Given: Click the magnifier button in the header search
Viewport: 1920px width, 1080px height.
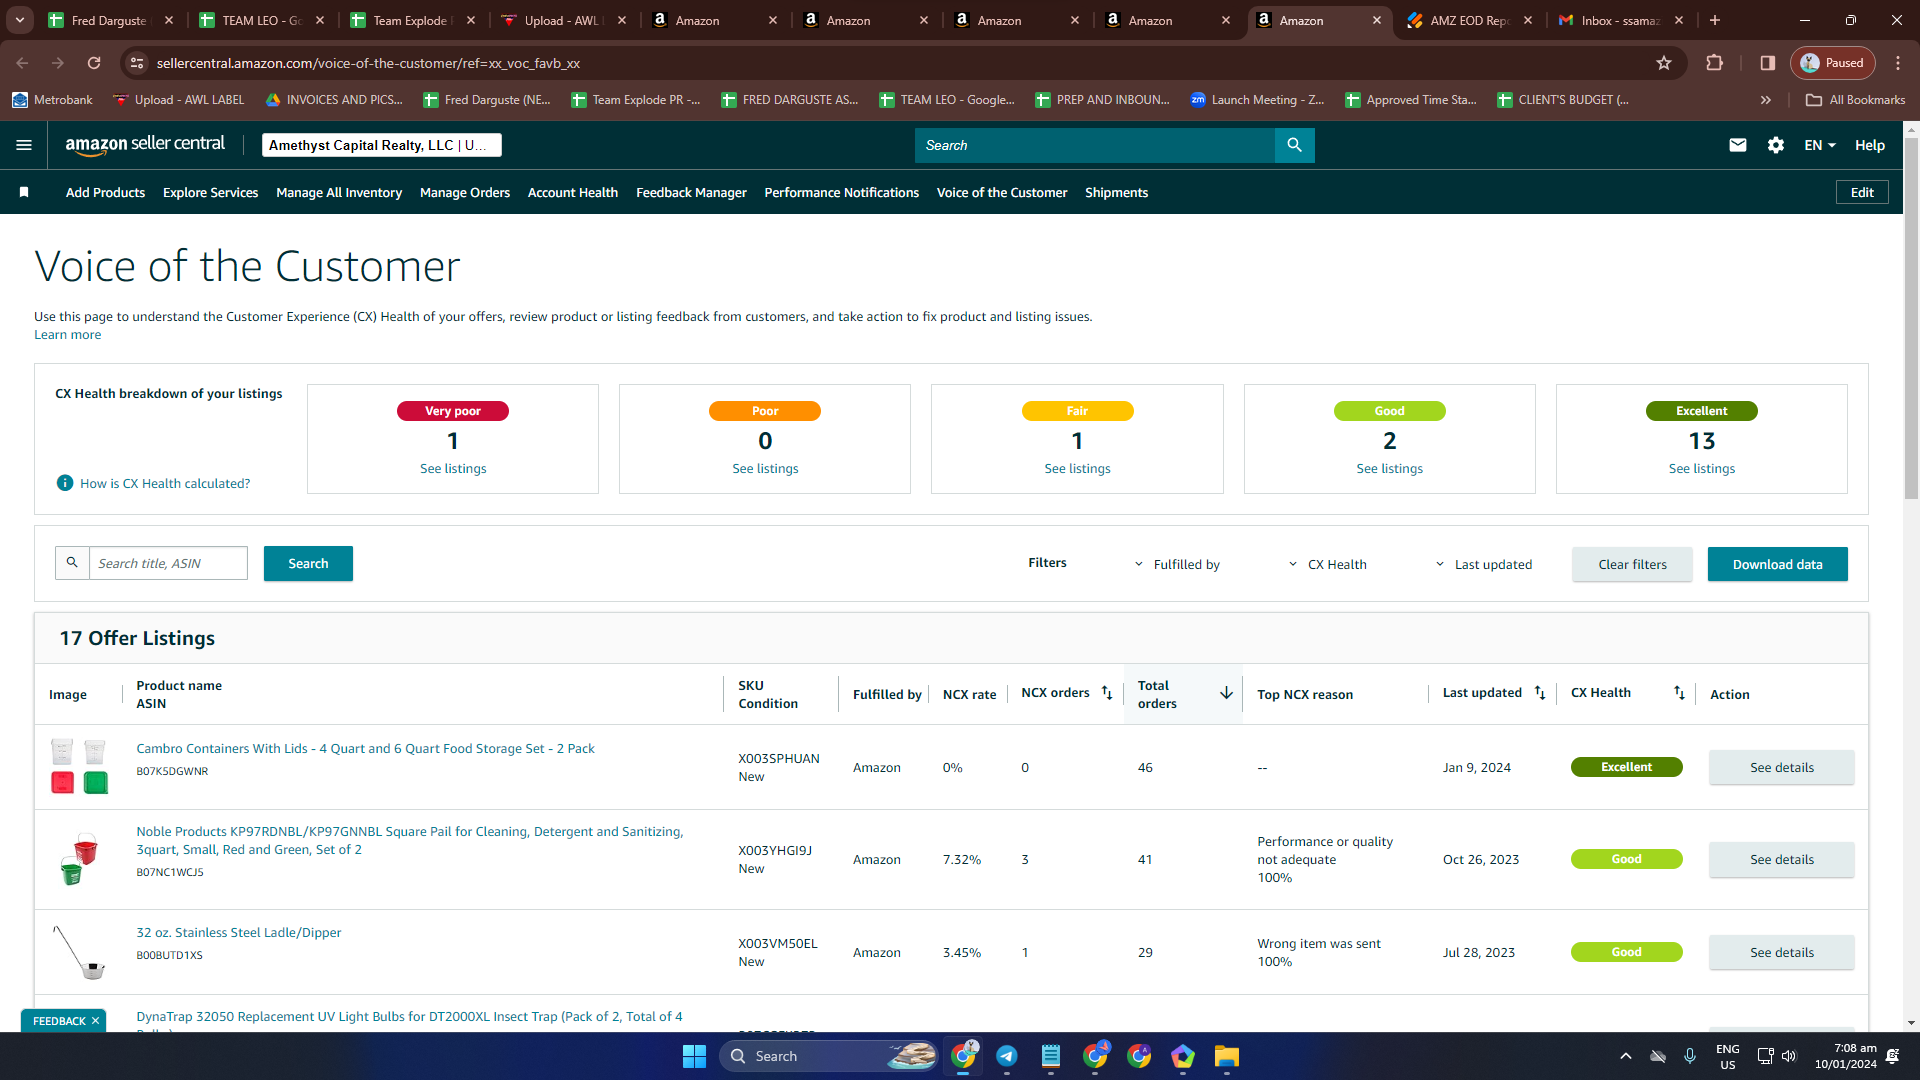Looking at the screenshot, I should pyautogui.click(x=1295, y=145).
